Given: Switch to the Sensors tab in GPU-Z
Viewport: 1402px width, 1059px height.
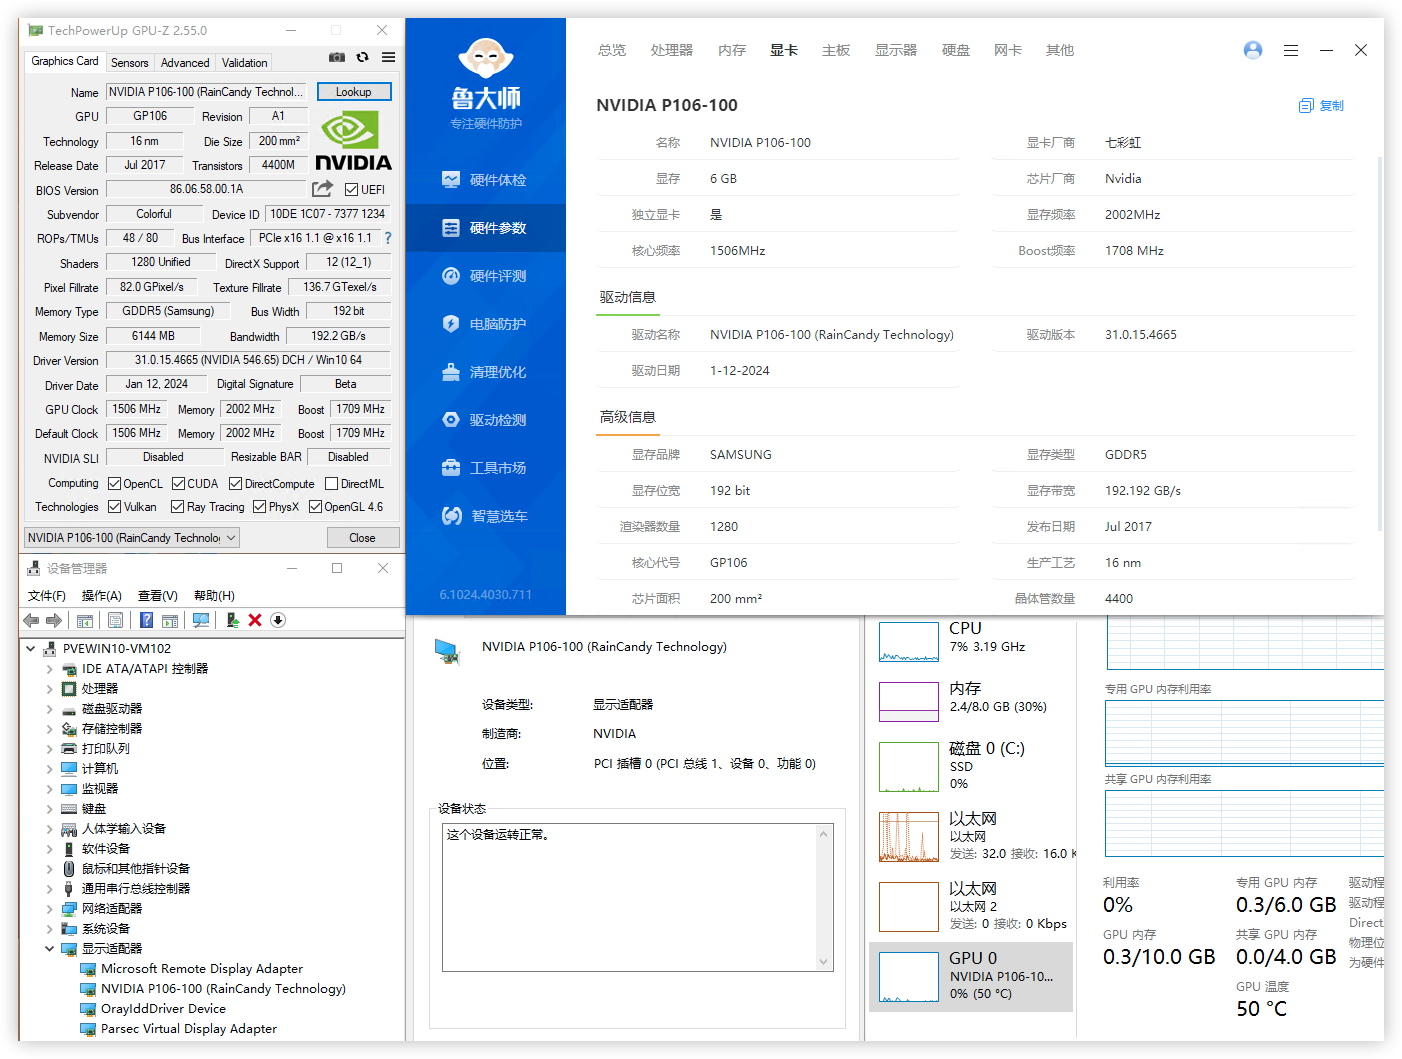Looking at the screenshot, I should (x=129, y=62).
